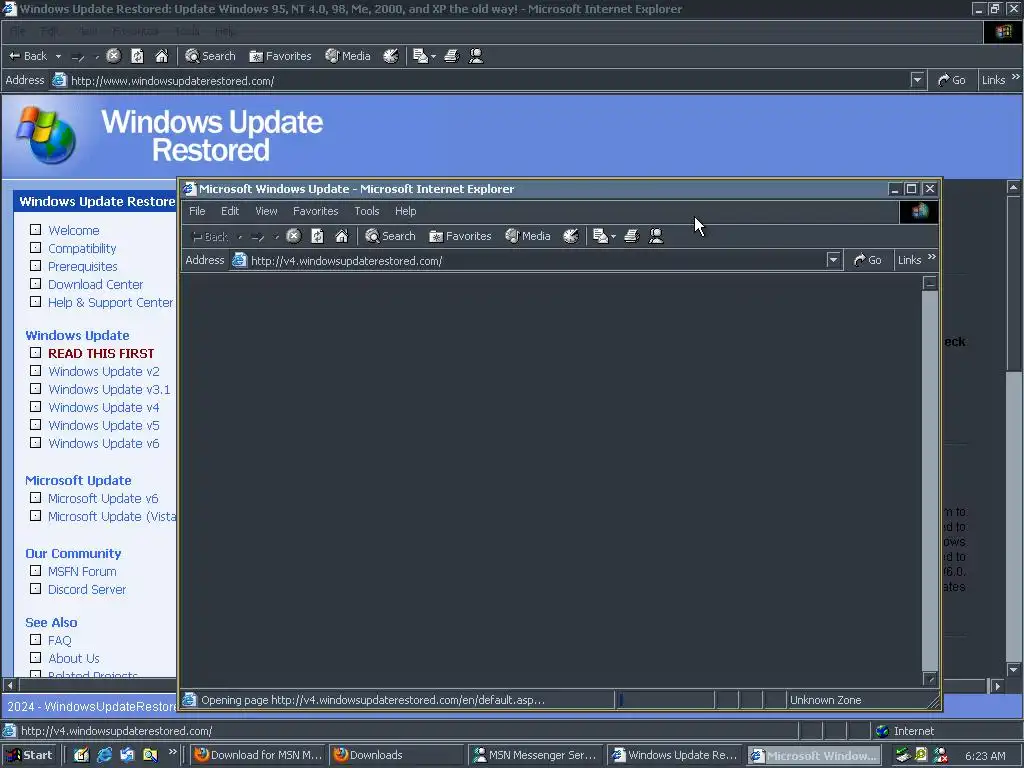Open Microsoft Update v6 sidebar link
This screenshot has width=1024, height=768.
tap(103, 498)
